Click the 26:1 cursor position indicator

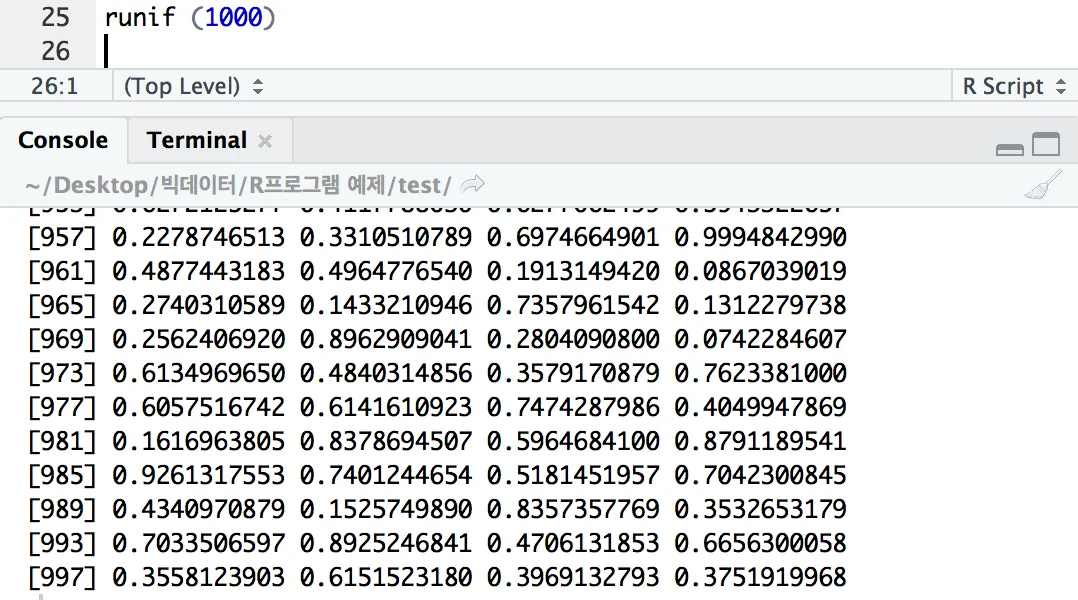(54, 87)
